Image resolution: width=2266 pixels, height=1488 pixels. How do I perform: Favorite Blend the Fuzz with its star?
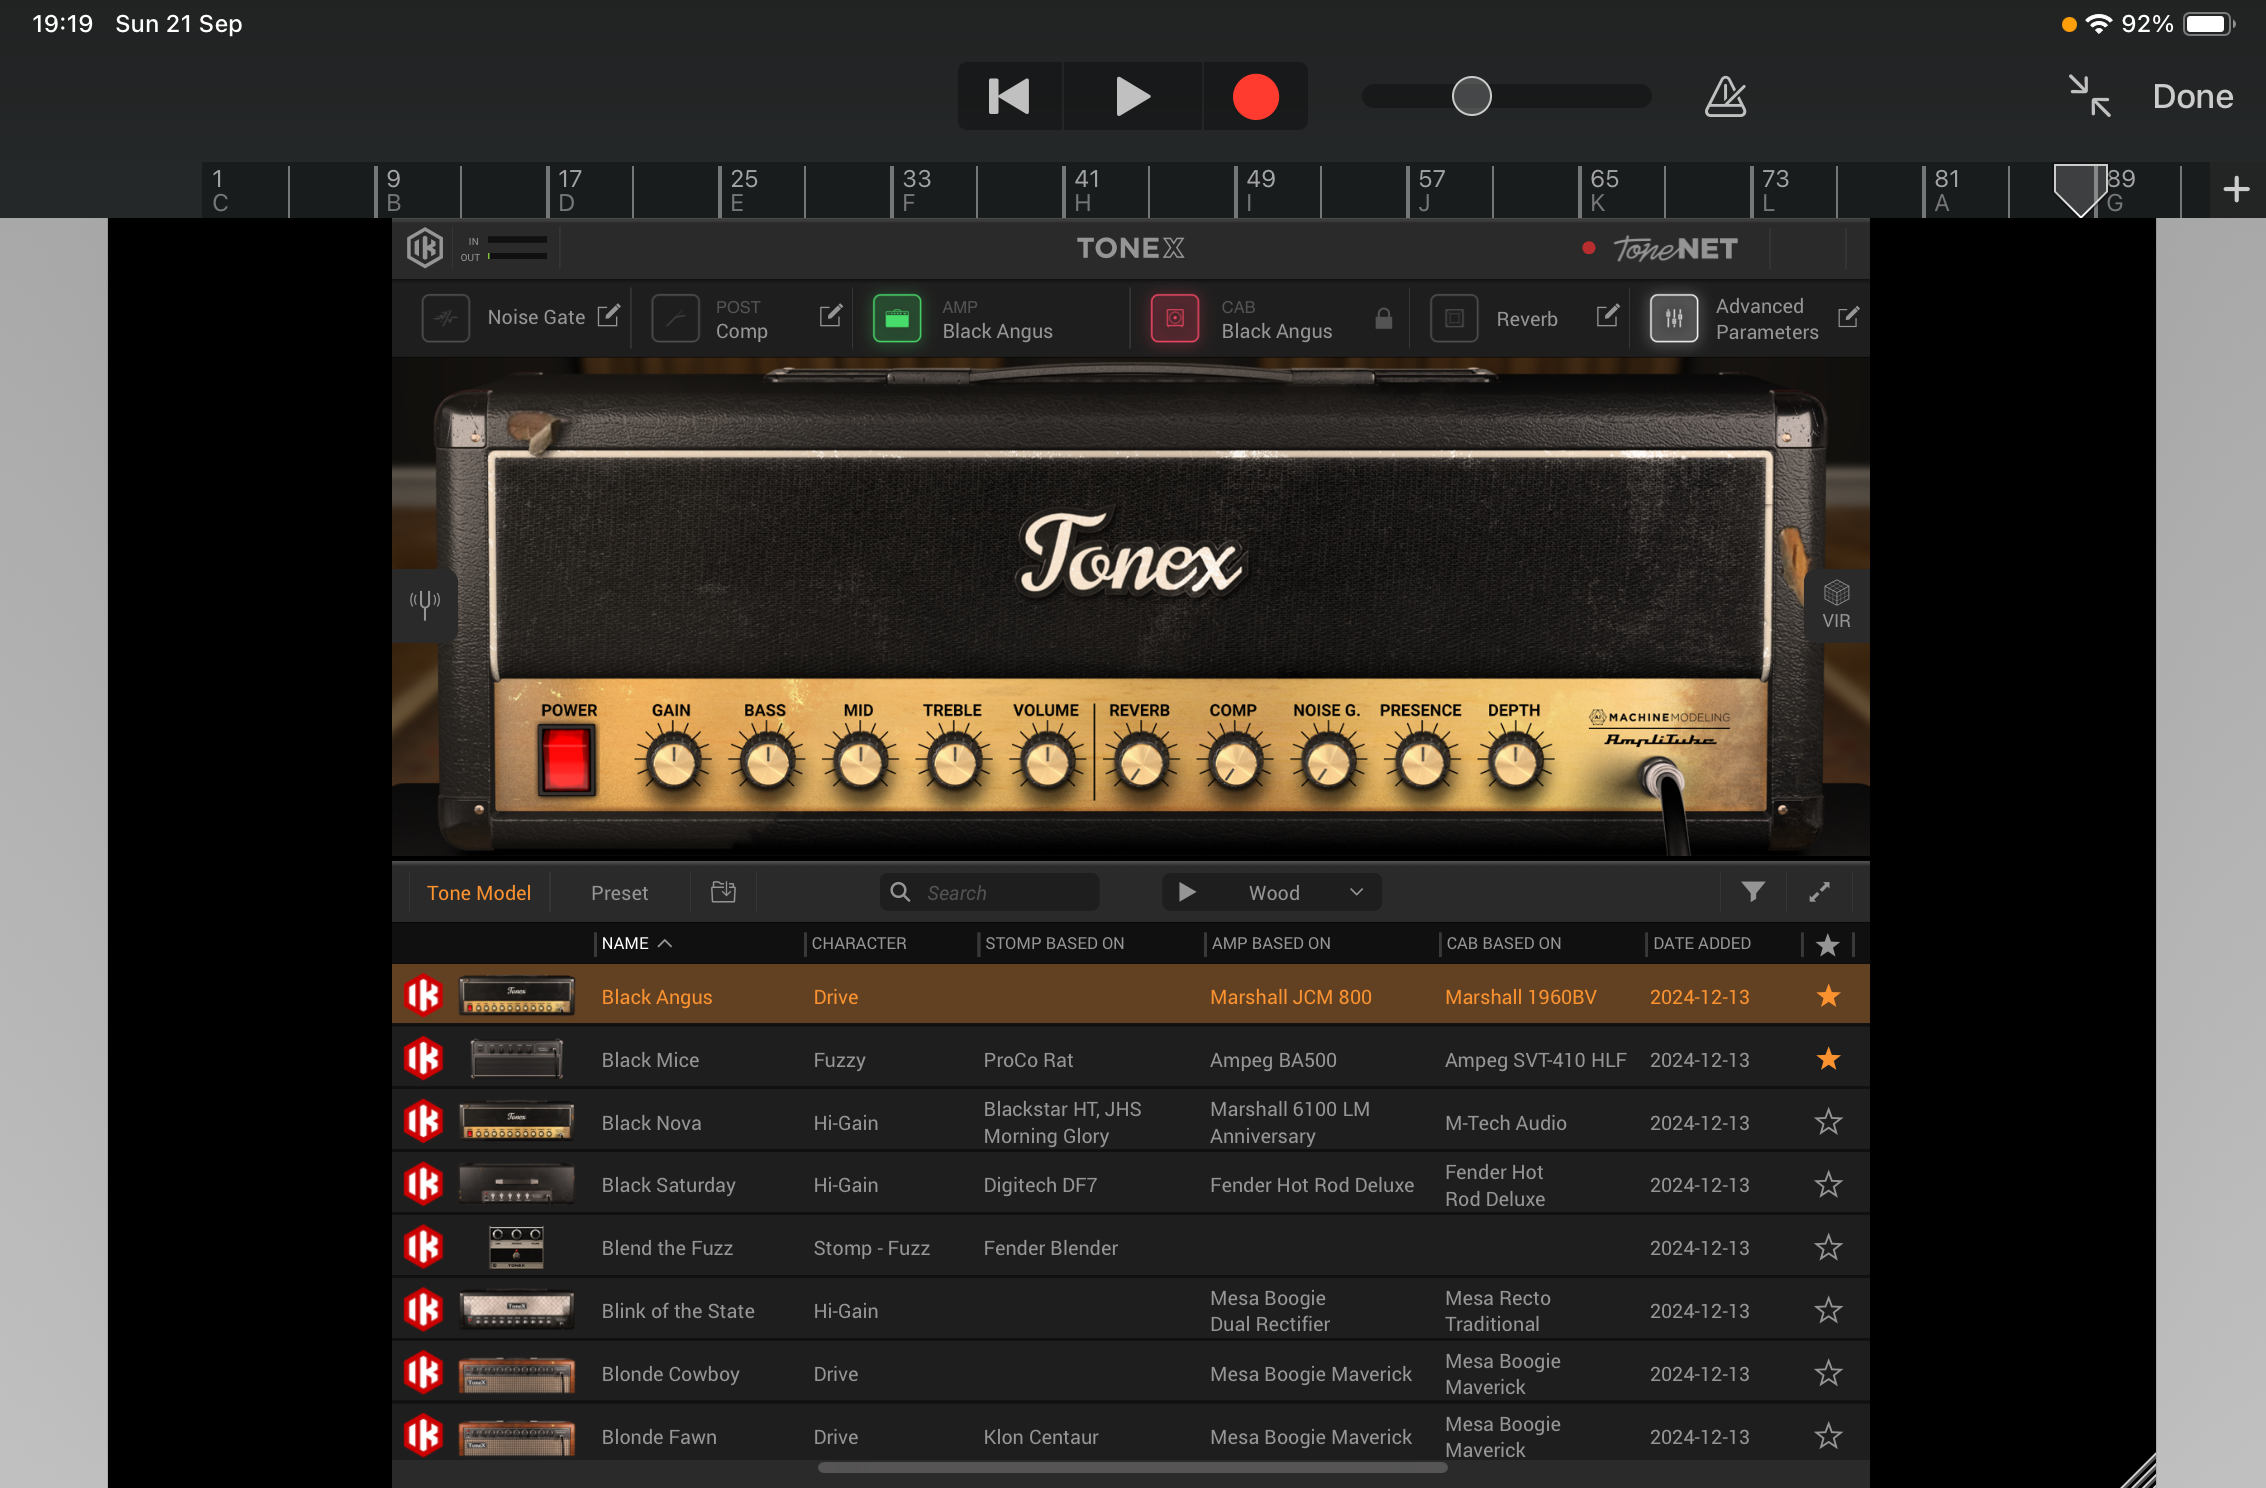pyautogui.click(x=1828, y=1248)
